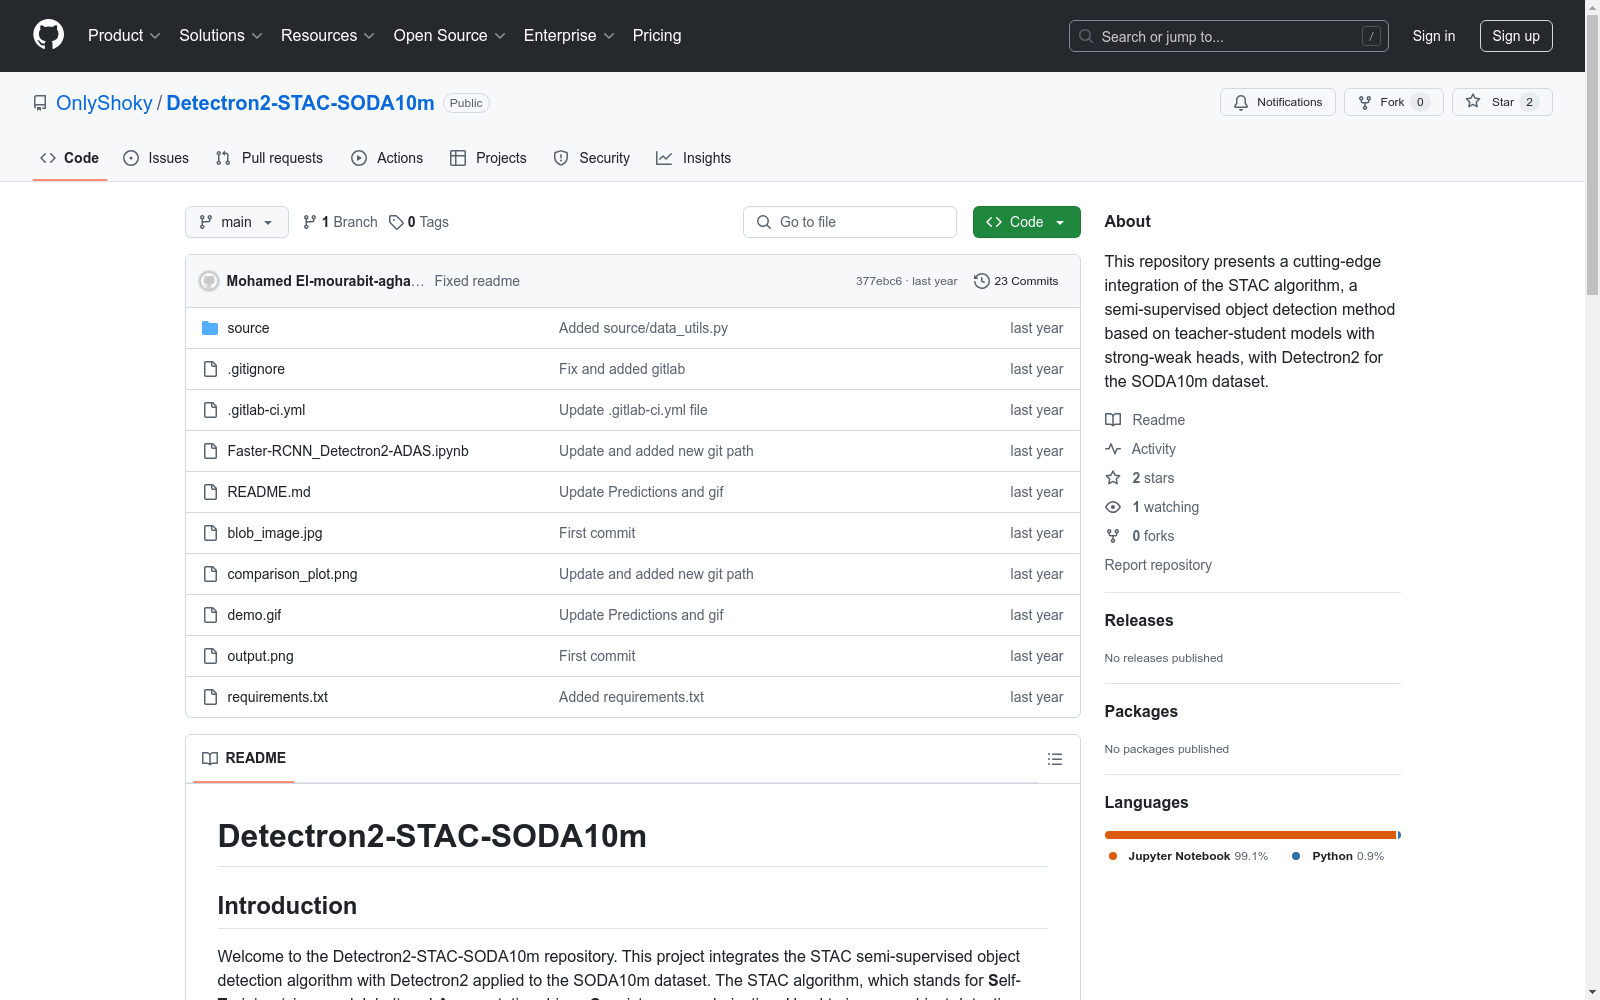
Task: Click the Sign up button
Action: (x=1516, y=36)
